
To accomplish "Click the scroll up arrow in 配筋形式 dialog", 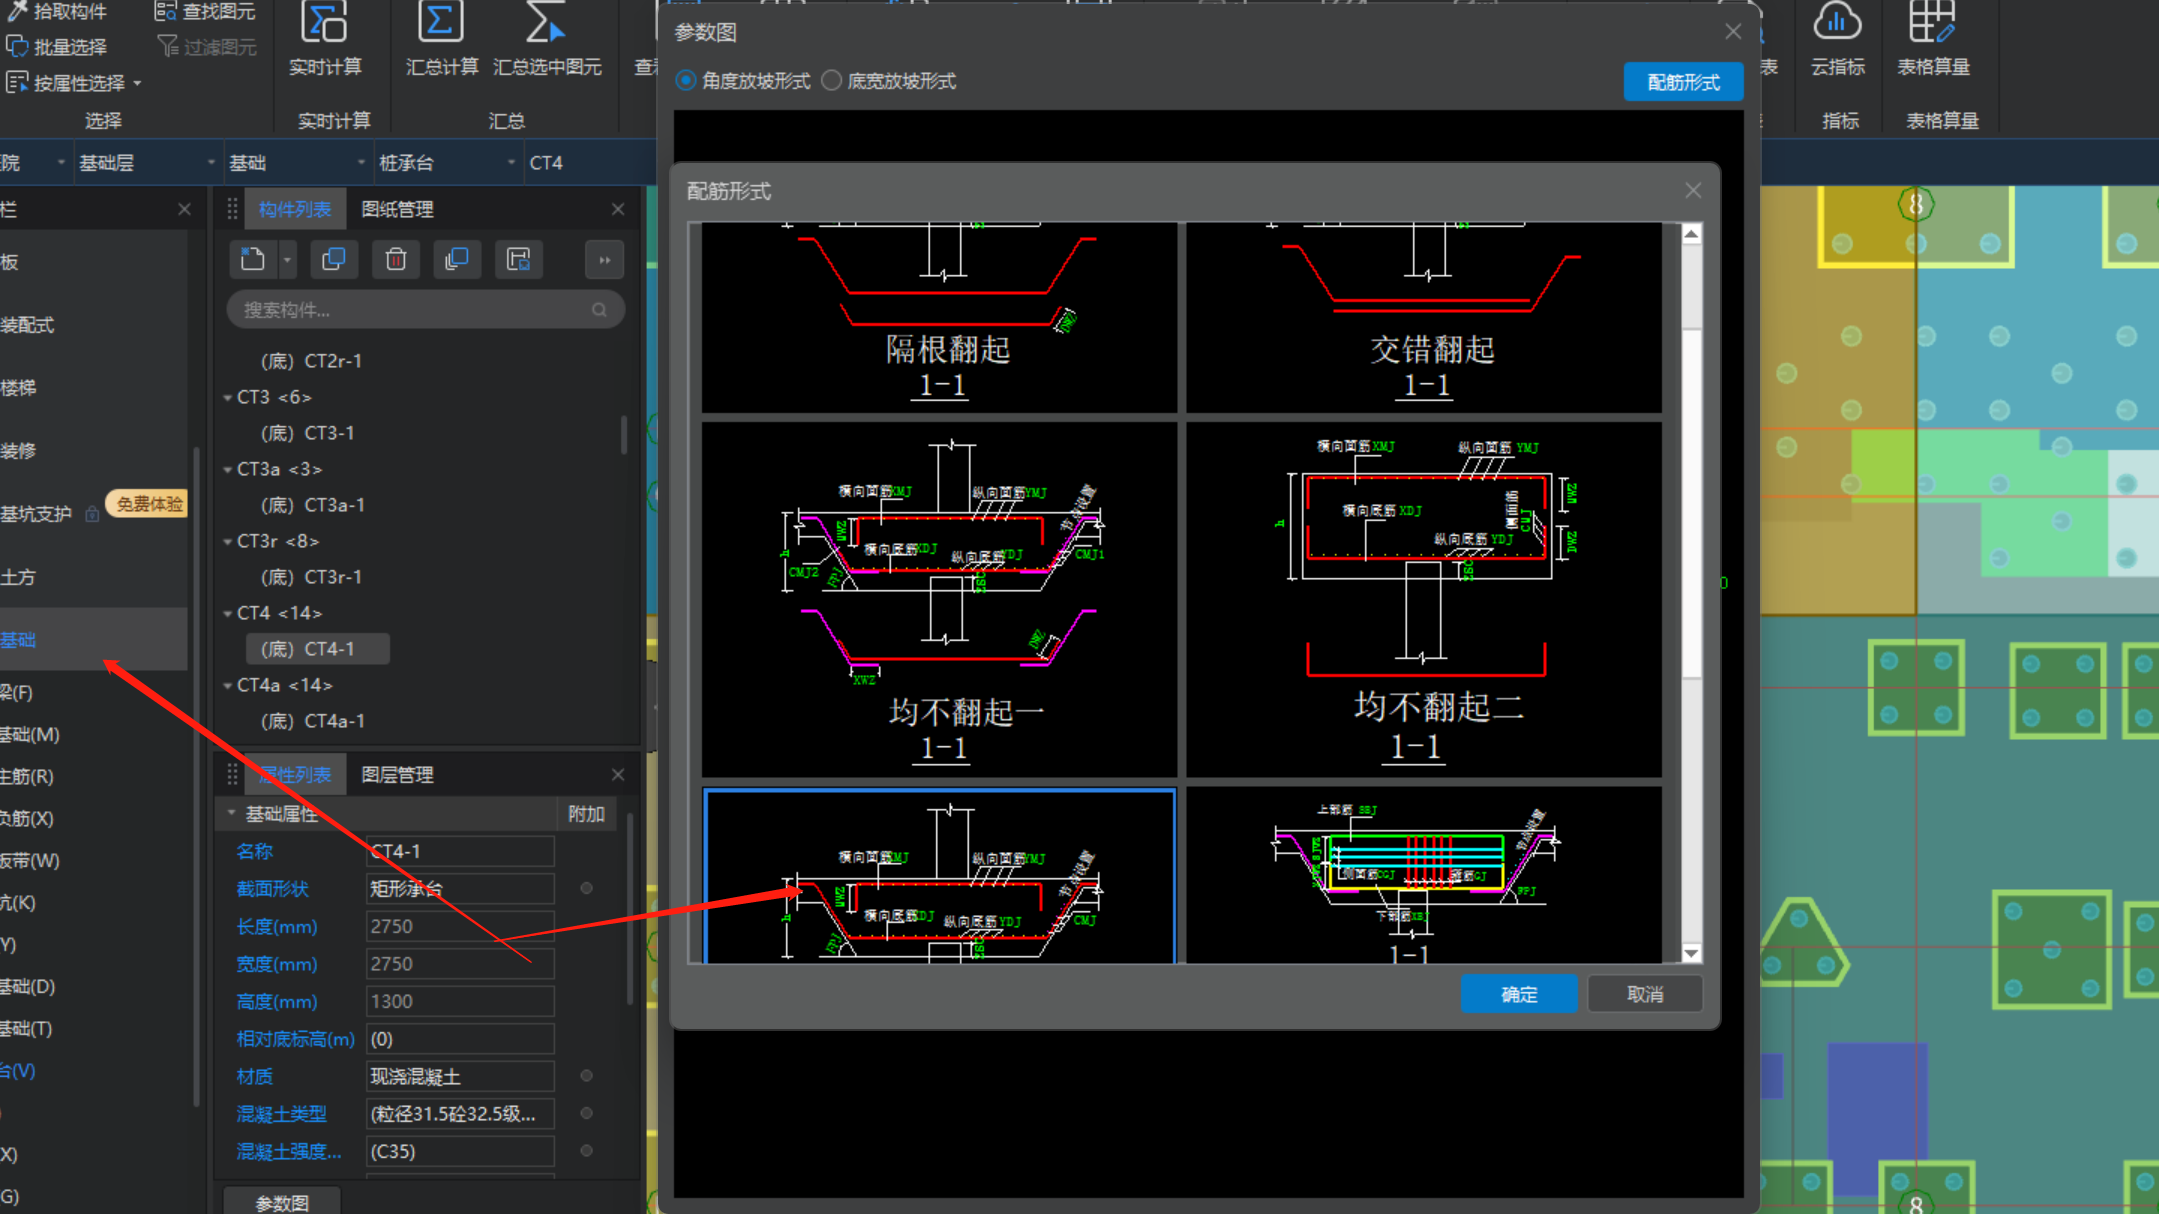I will pyautogui.click(x=1691, y=233).
